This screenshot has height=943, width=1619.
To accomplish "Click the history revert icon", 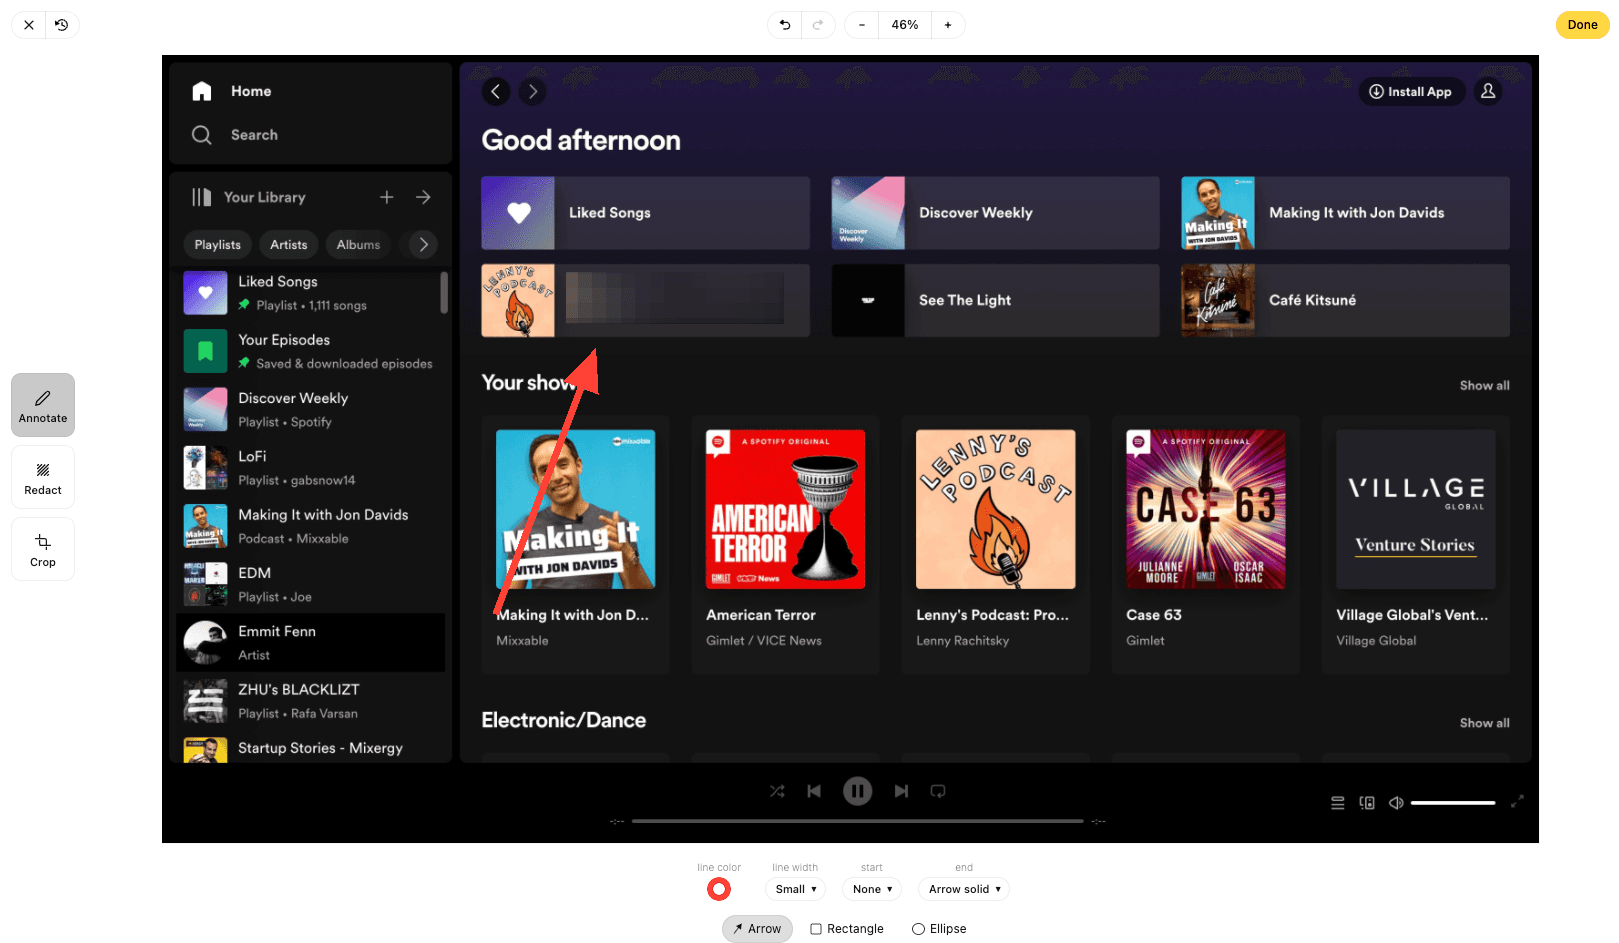I will tap(62, 25).
